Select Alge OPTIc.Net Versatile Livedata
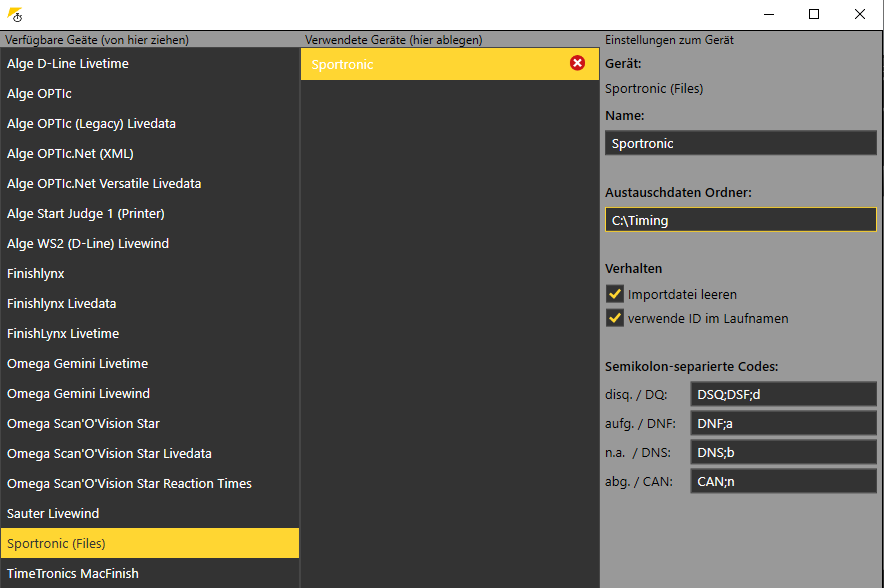 [x=150, y=183]
